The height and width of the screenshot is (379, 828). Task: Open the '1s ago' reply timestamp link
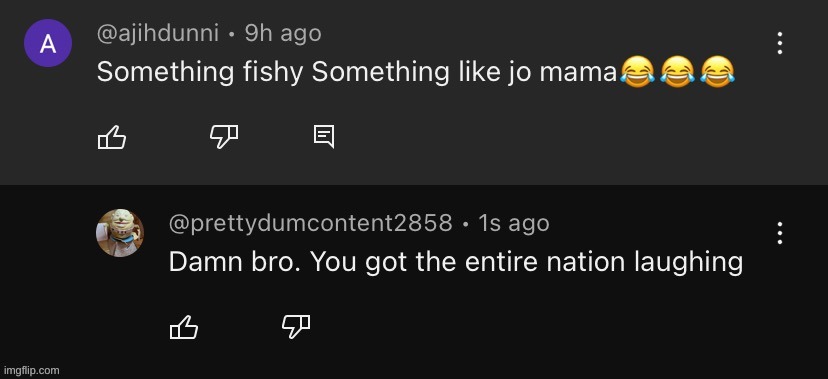click(x=514, y=223)
